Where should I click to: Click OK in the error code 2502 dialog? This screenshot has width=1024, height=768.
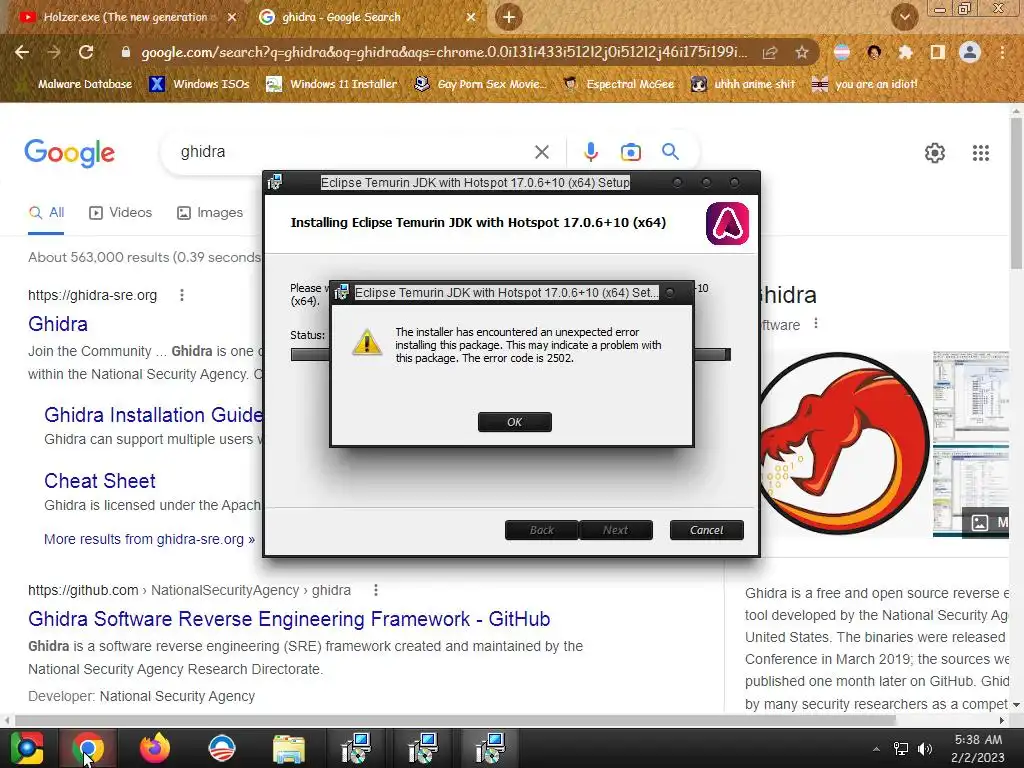click(515, 422)
